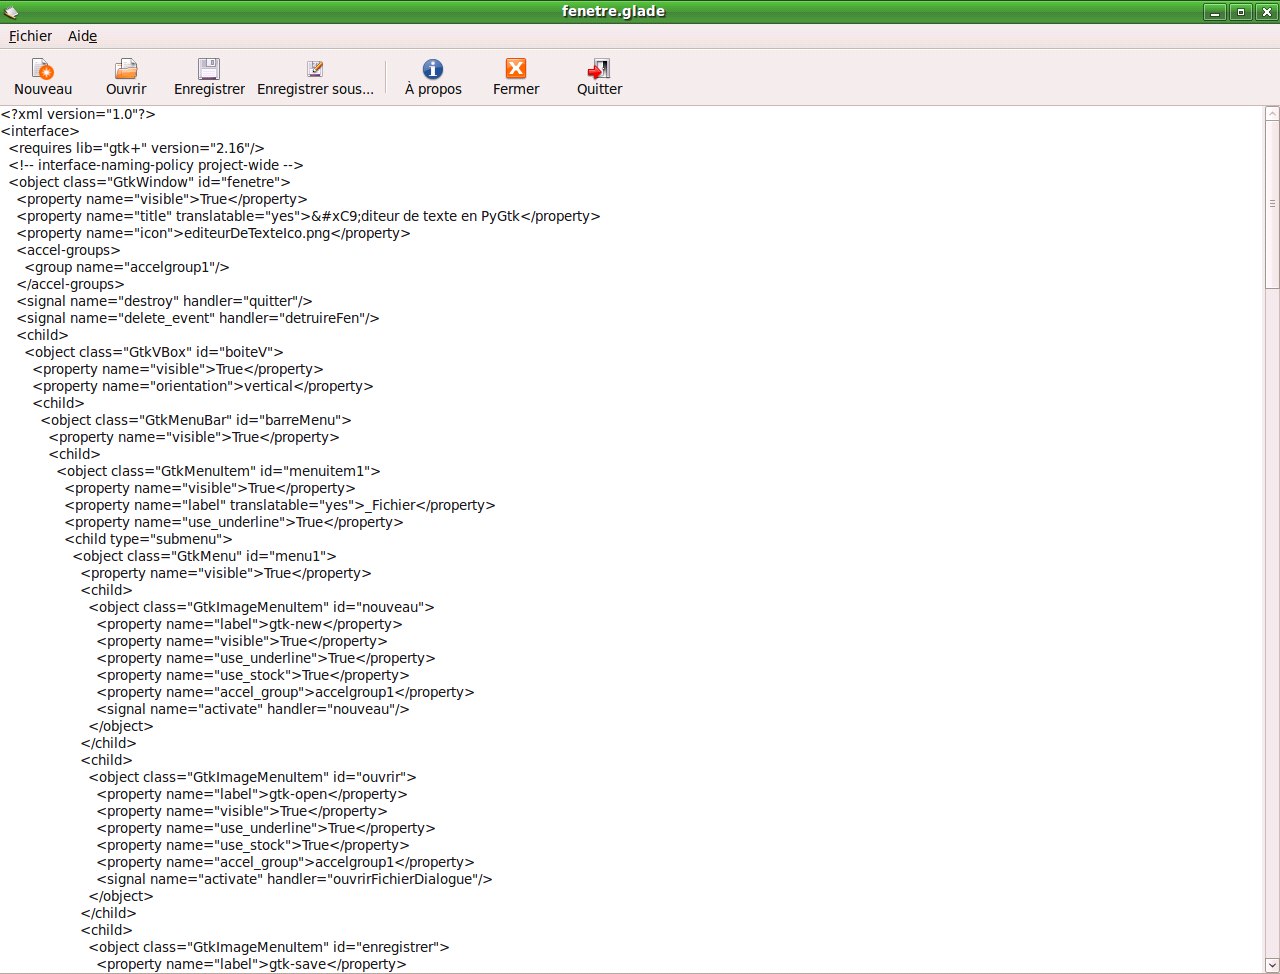Exit the editor via the Quitter icon
The image size is (1280, 974).
click(x=599, y=69)
